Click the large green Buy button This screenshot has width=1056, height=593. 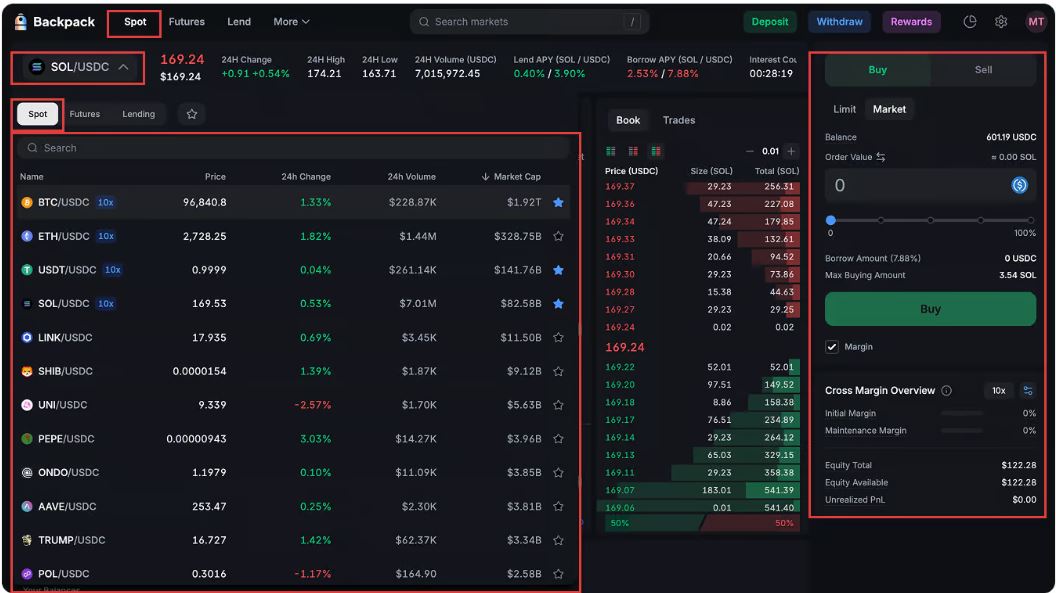pyautogui.click(x=930, y=309)
